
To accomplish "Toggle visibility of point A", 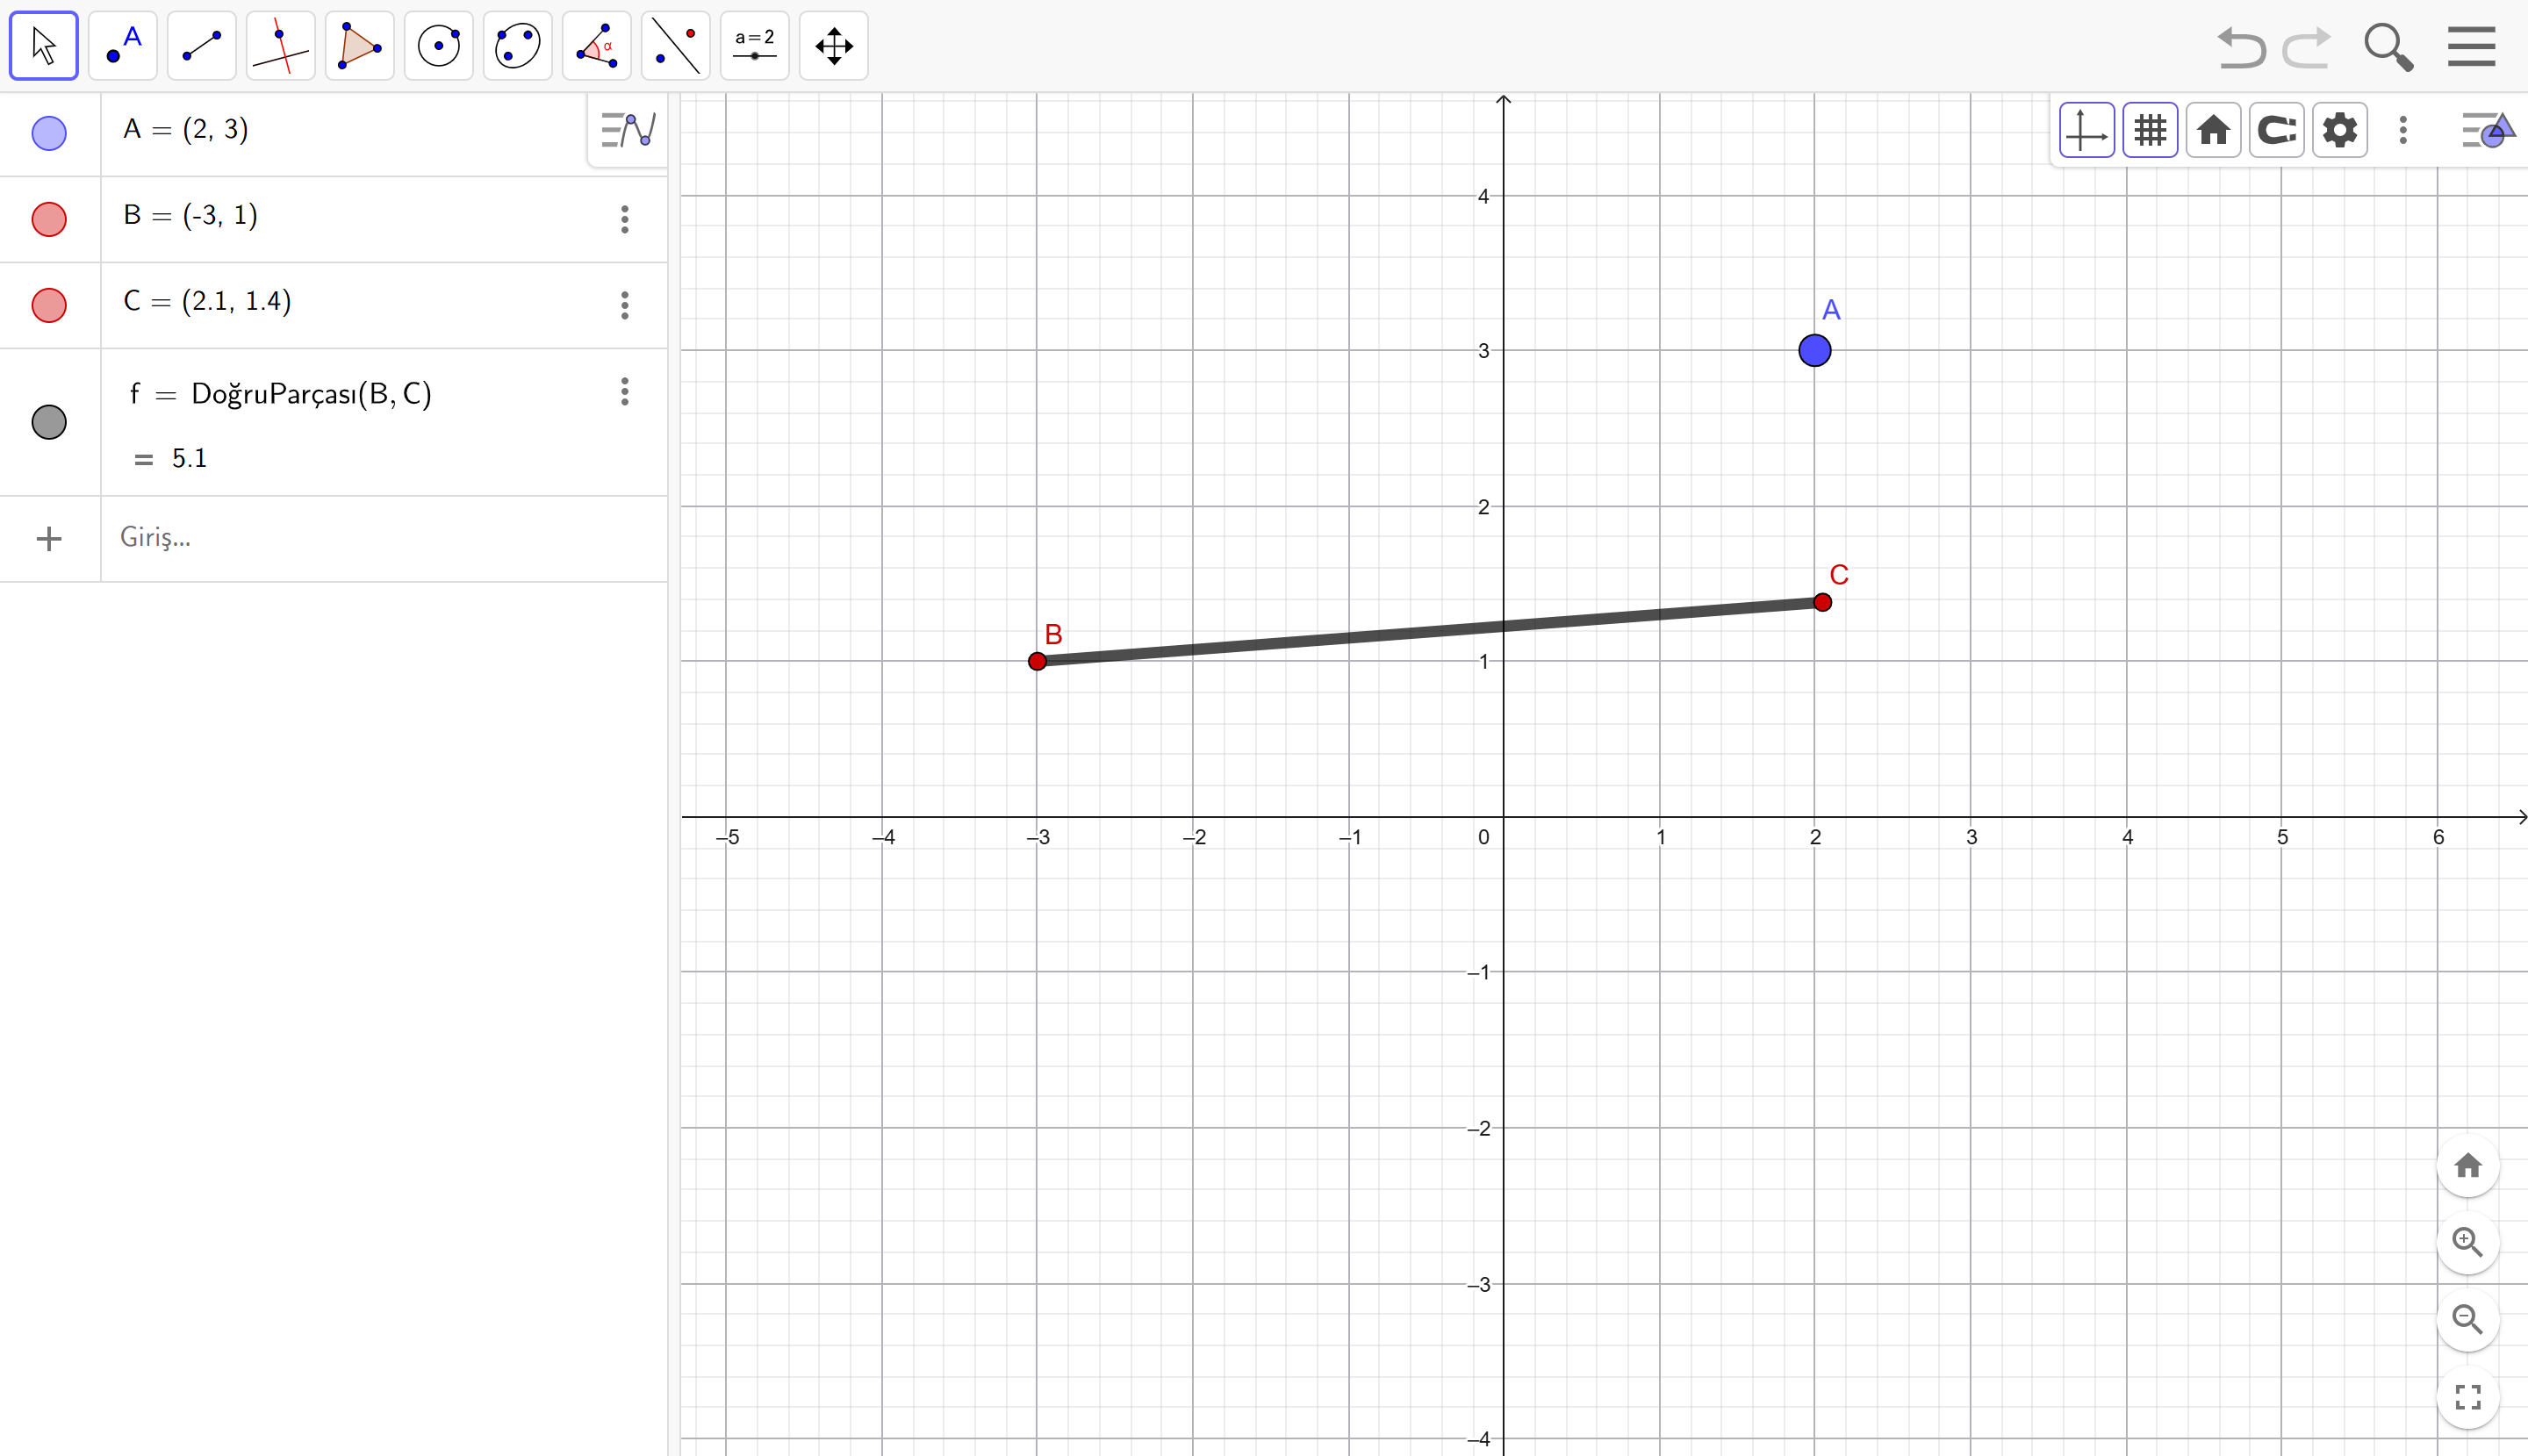I will [x=49, y=133].
